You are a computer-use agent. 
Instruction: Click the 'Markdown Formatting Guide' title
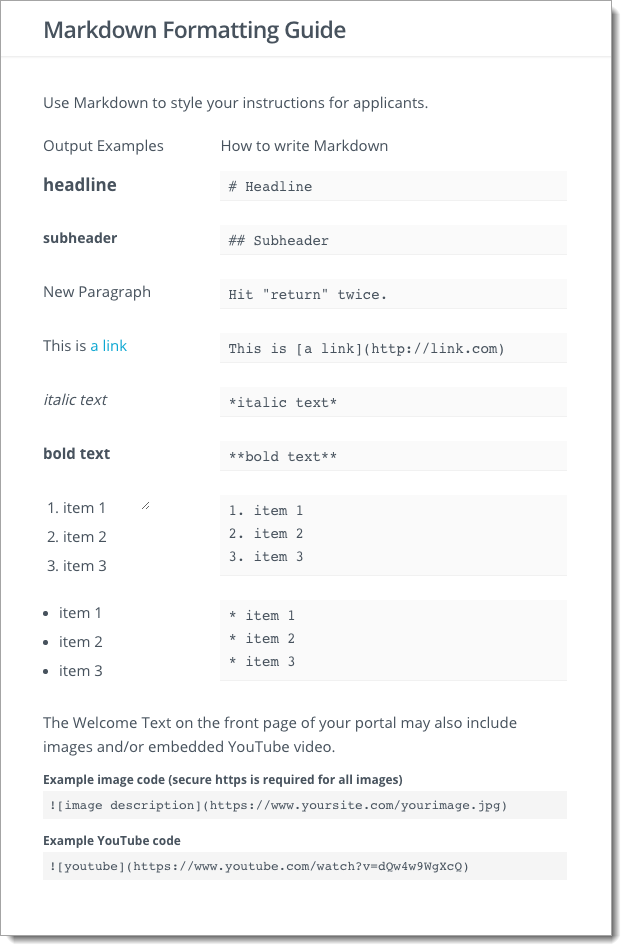pos(195,30)
